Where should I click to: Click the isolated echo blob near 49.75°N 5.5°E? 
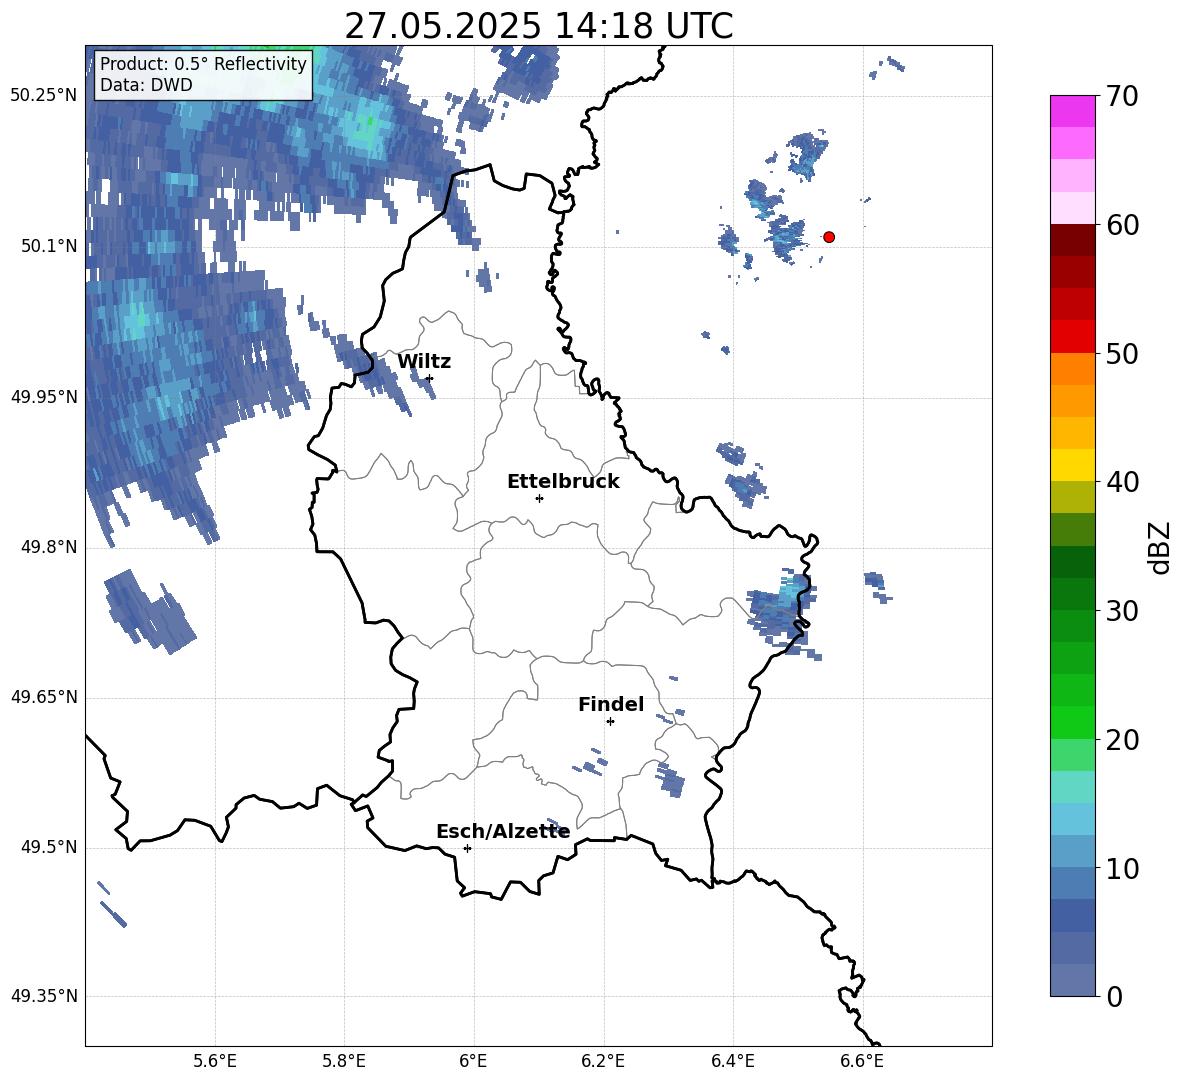coord(149,611)
